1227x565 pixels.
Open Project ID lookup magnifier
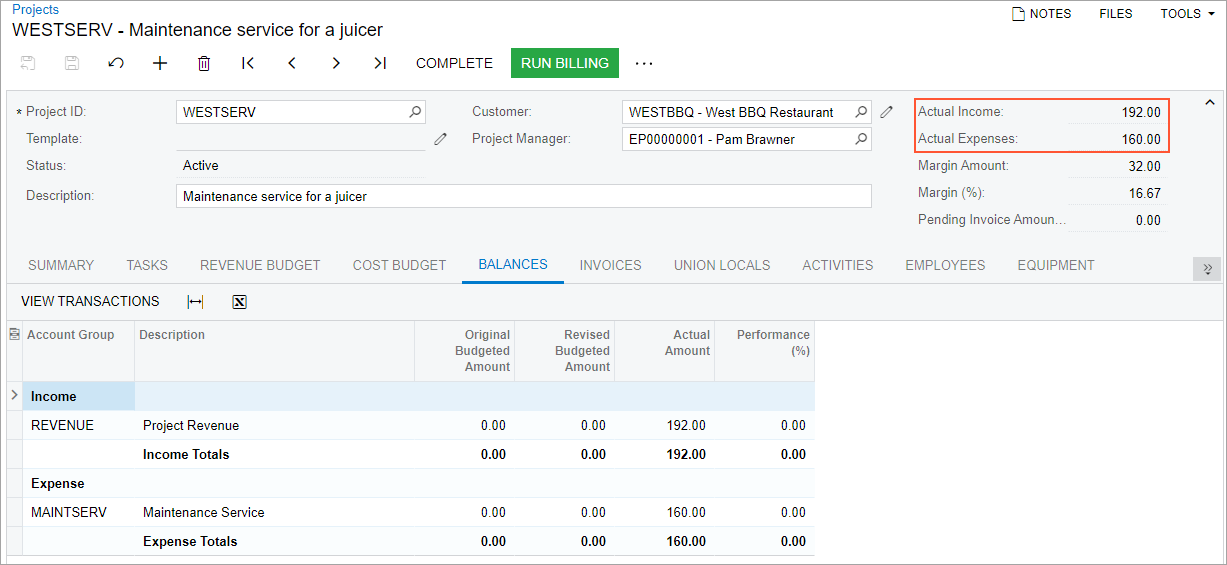click(416, 112)
